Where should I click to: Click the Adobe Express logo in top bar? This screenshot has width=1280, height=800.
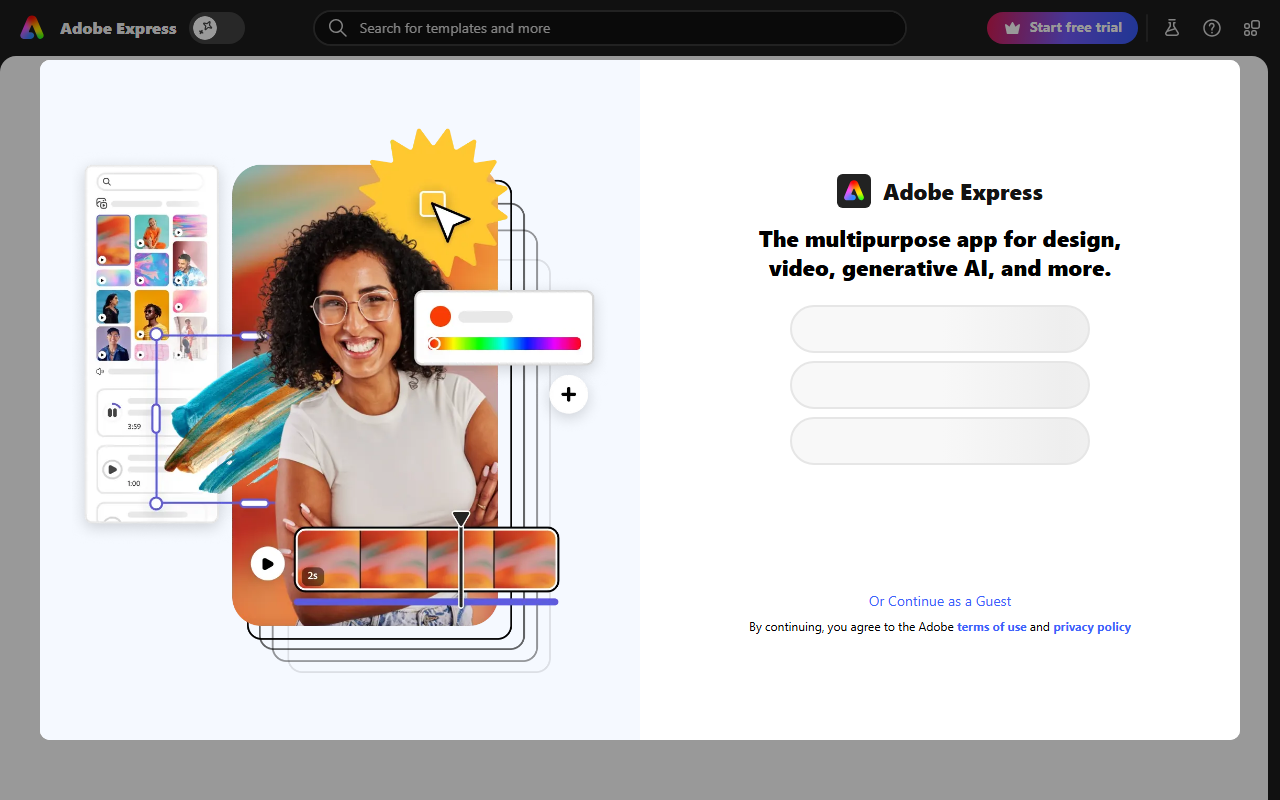pyautogui.click(x=32, y=28)
